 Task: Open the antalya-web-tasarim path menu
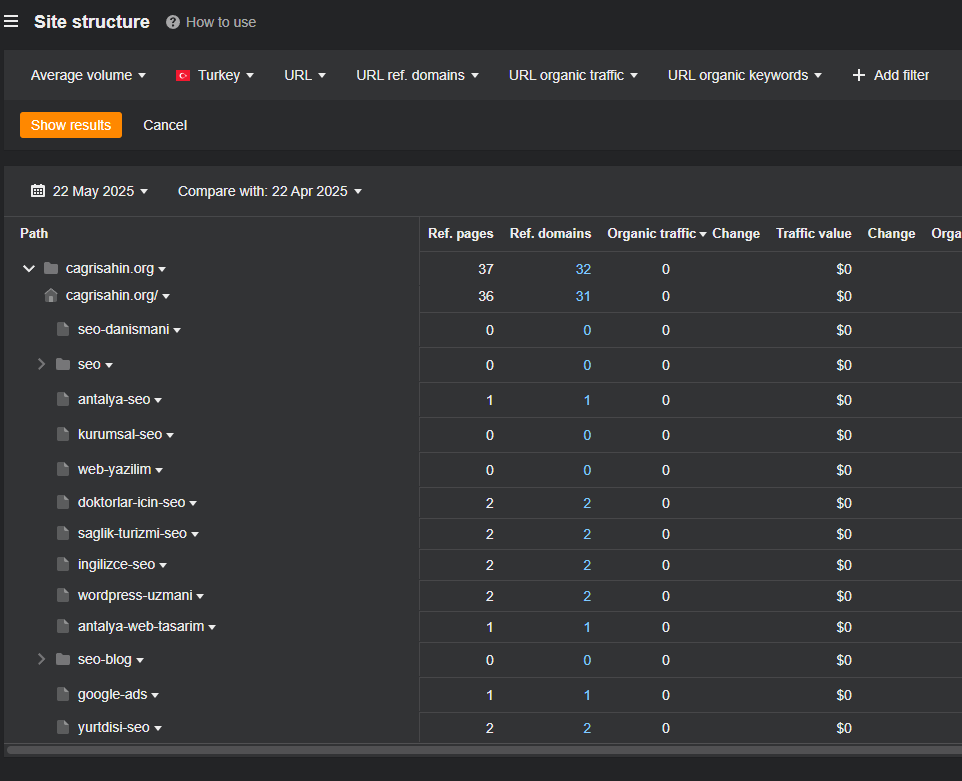point(212,627)
